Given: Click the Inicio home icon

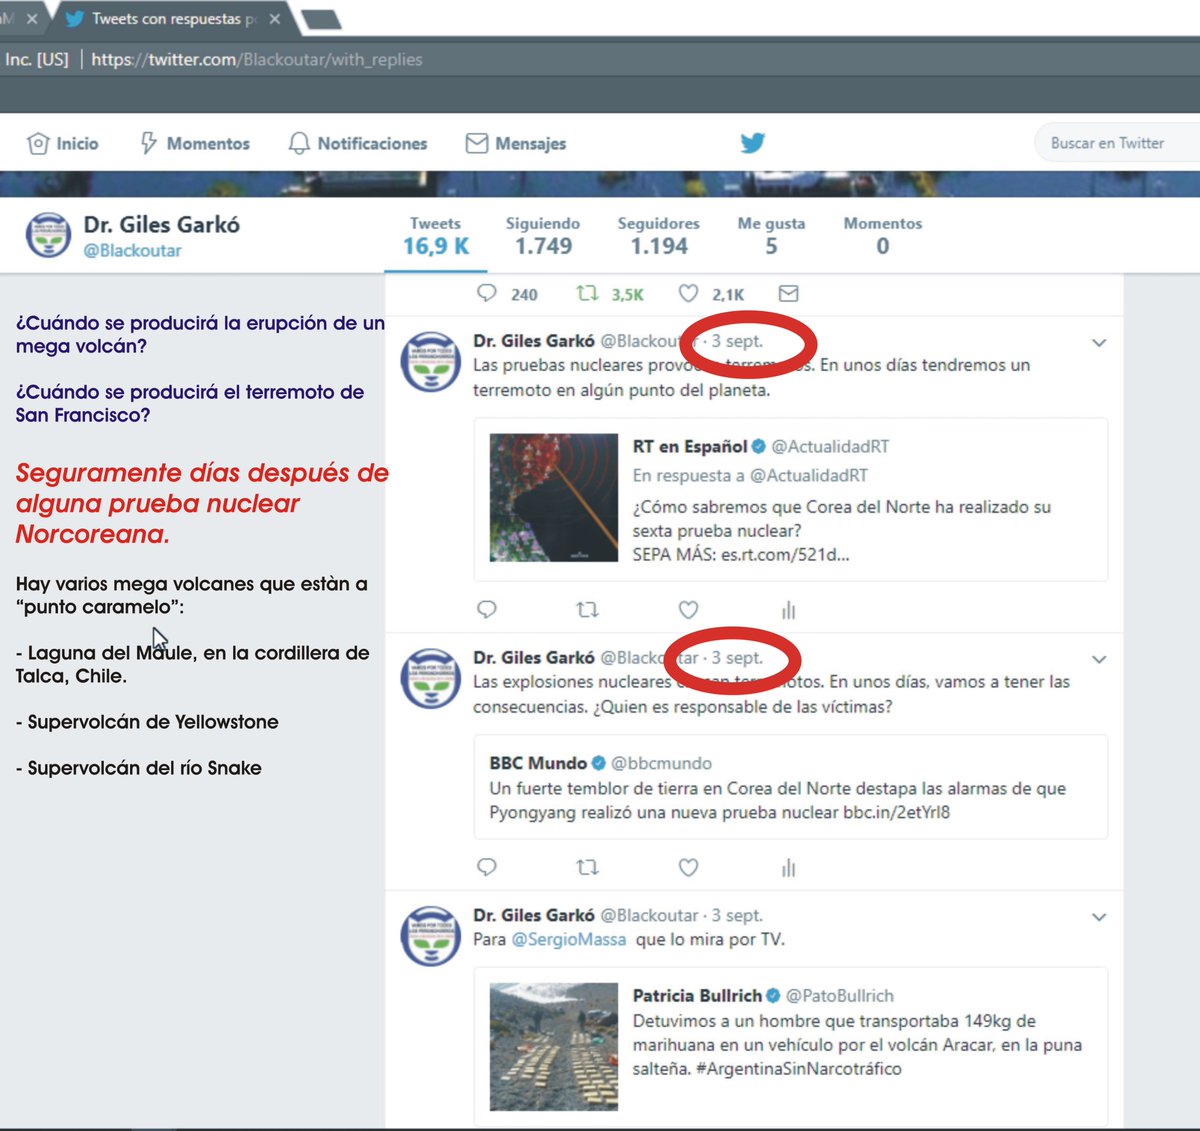Looking at the screenshot, I should (x=38, y=144).
